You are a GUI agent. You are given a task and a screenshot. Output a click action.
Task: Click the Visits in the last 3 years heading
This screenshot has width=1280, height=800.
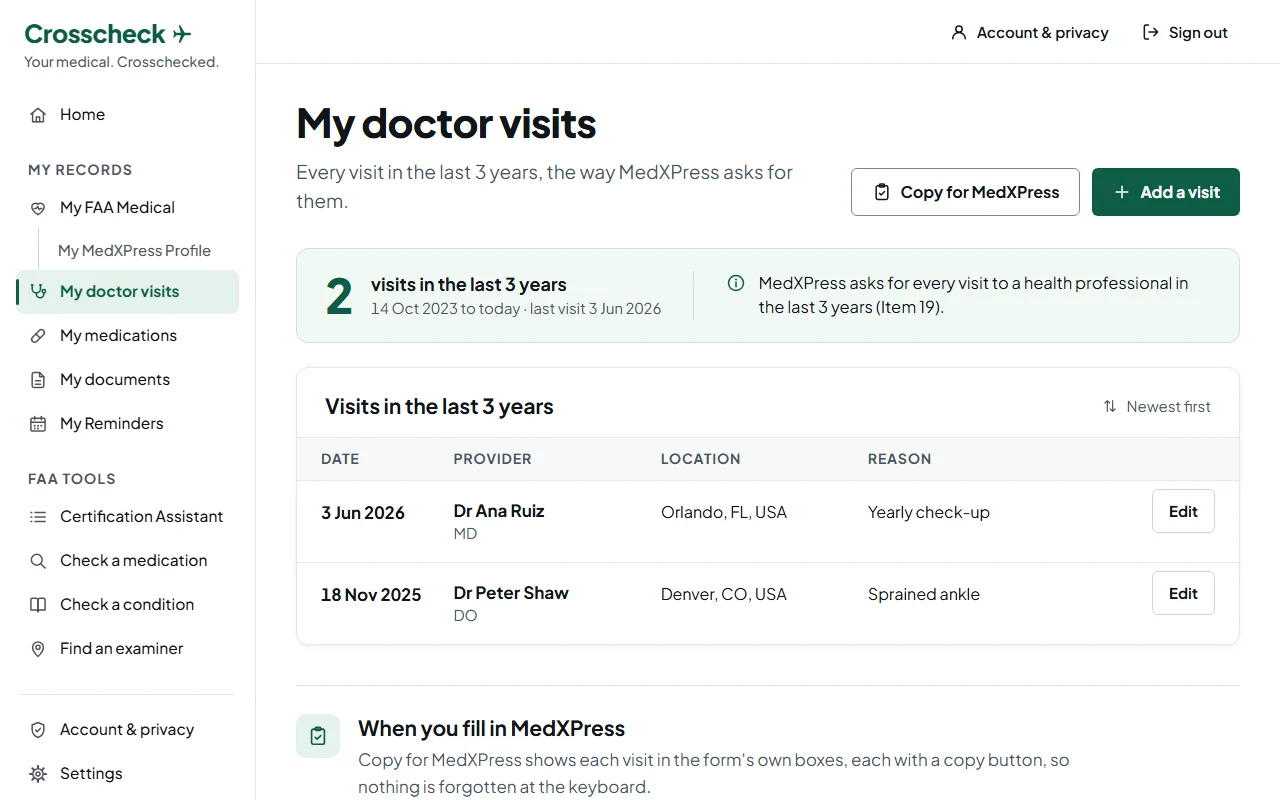click(x=439, y=407)
